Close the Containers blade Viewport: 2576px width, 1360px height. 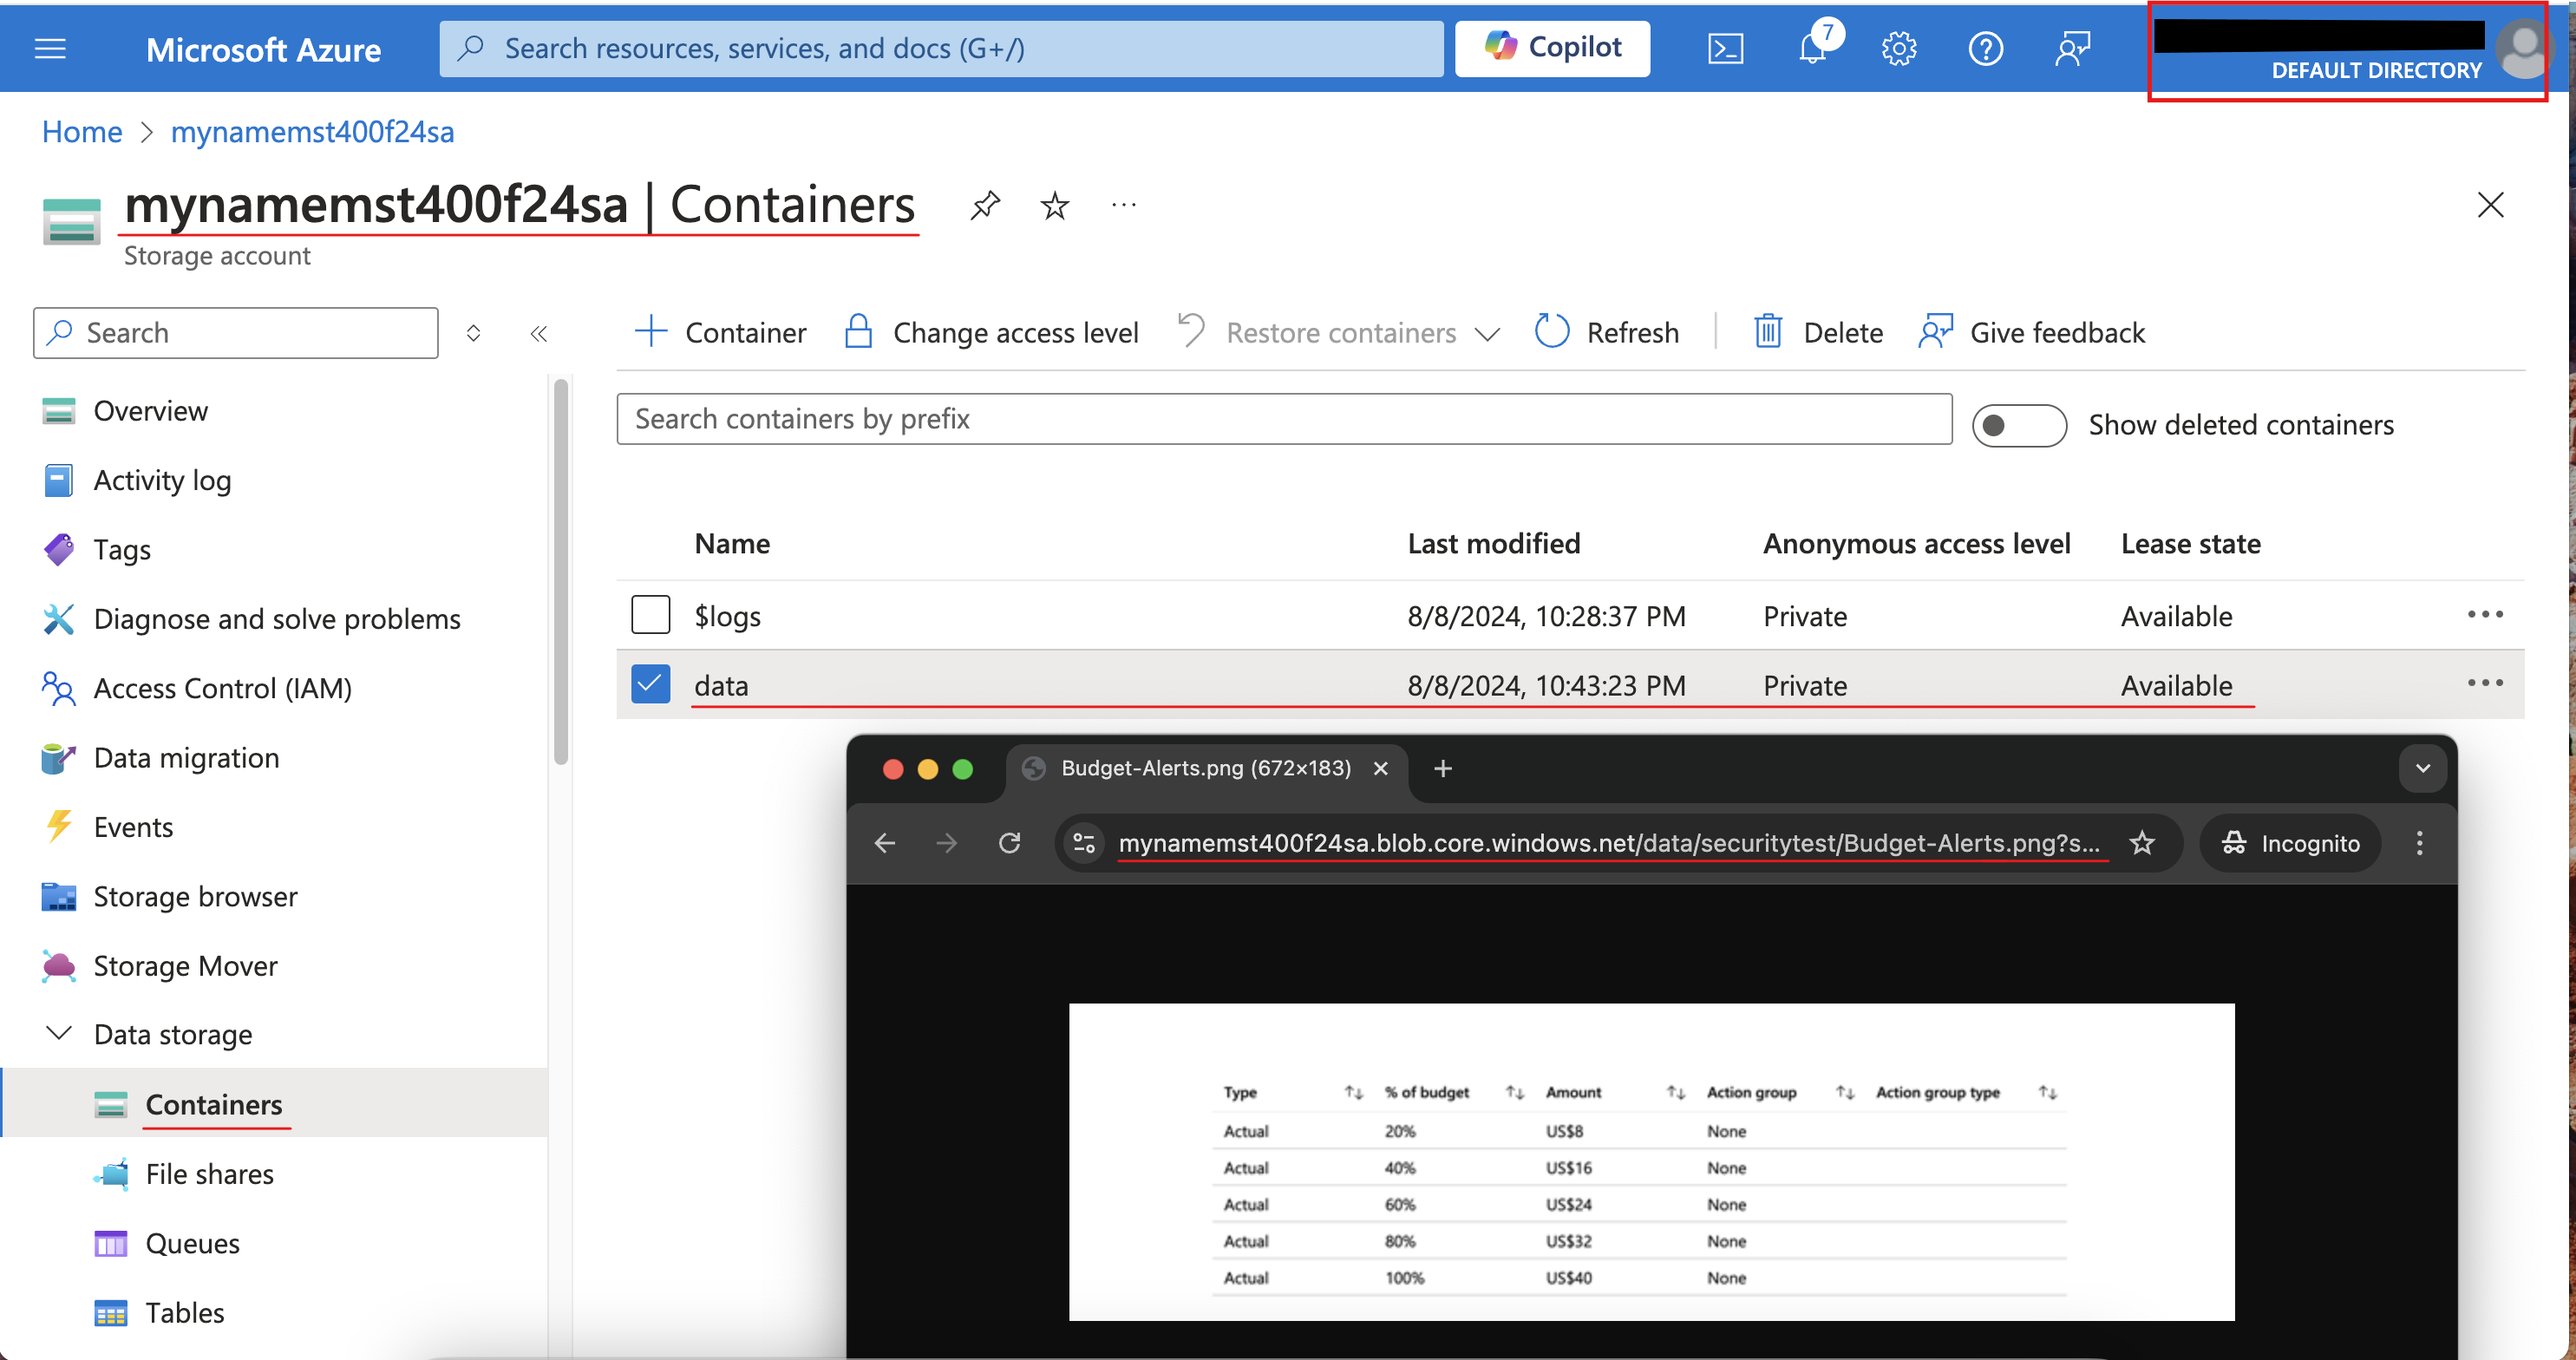click(x=2490, y=205)
